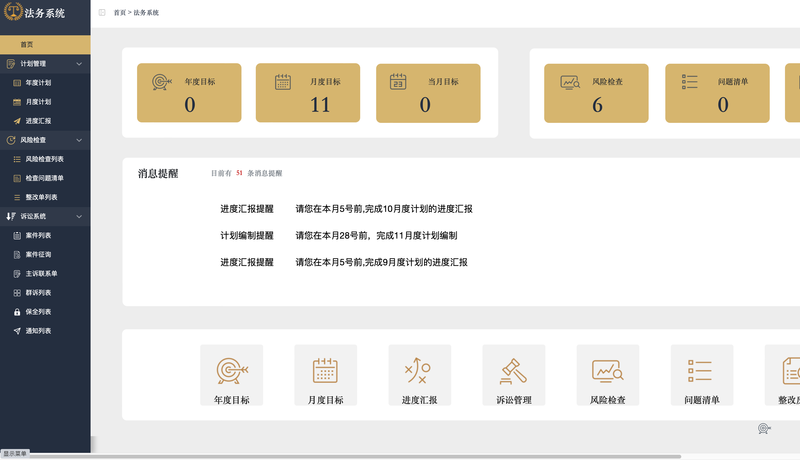Screen dimensions: 800x460
Task: Collapse the 风险检查 sidebar group
Action: 79,140
